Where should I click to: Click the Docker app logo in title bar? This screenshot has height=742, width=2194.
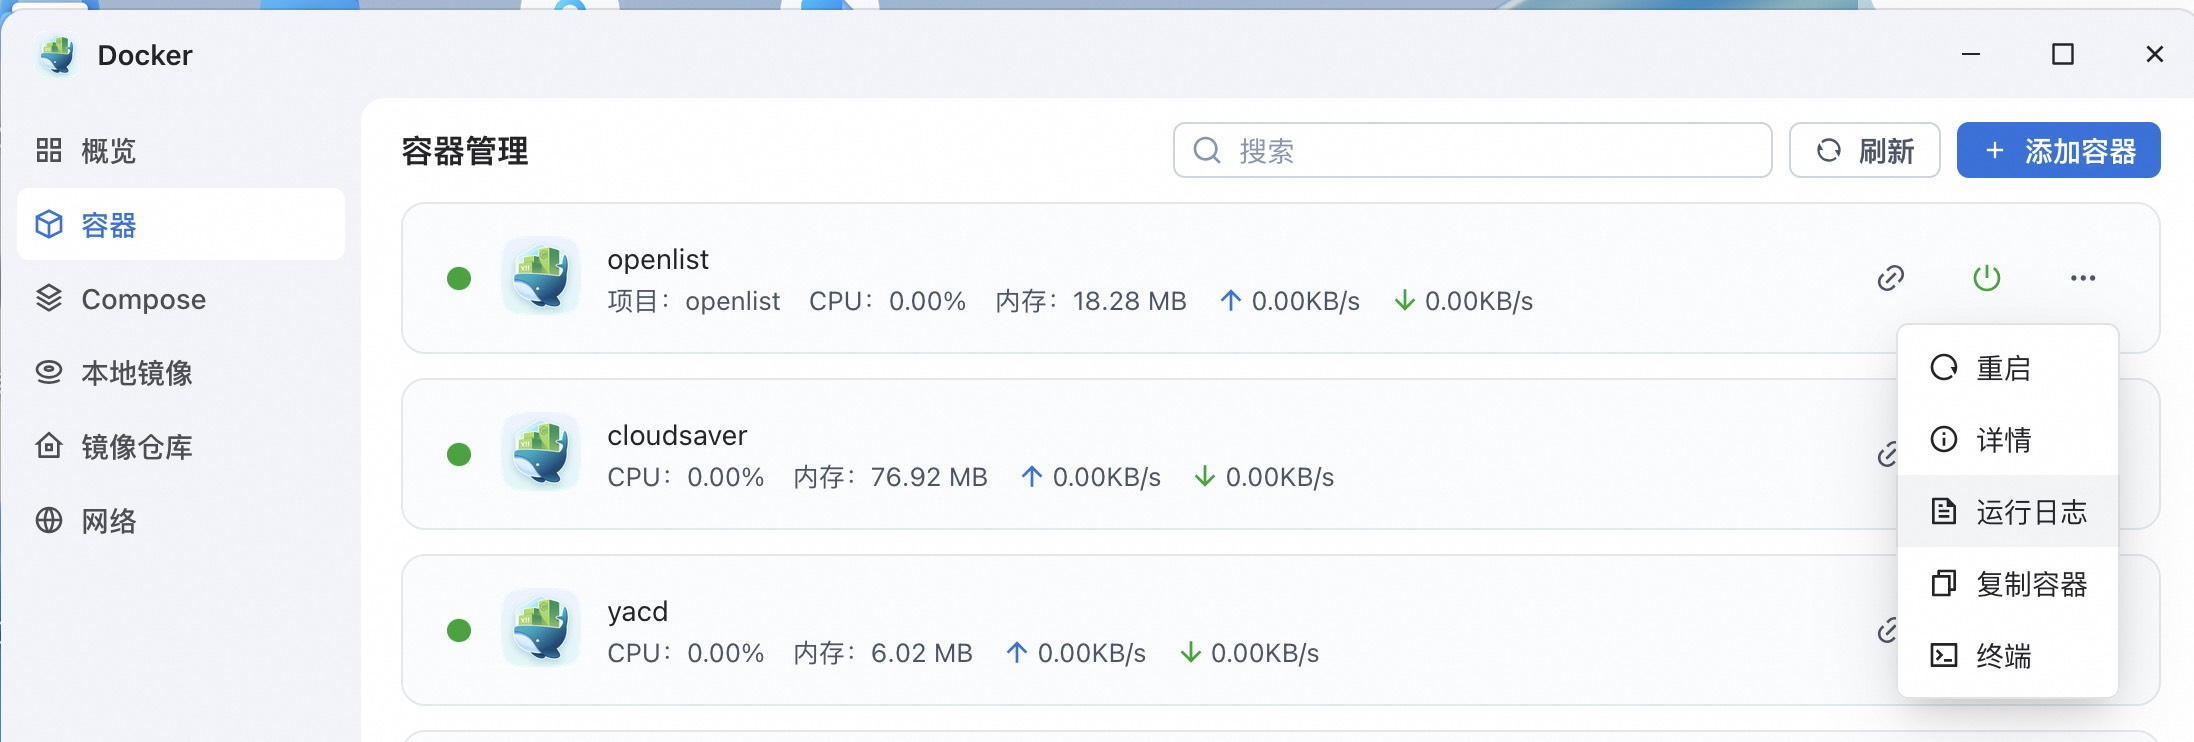pos(58,55)
